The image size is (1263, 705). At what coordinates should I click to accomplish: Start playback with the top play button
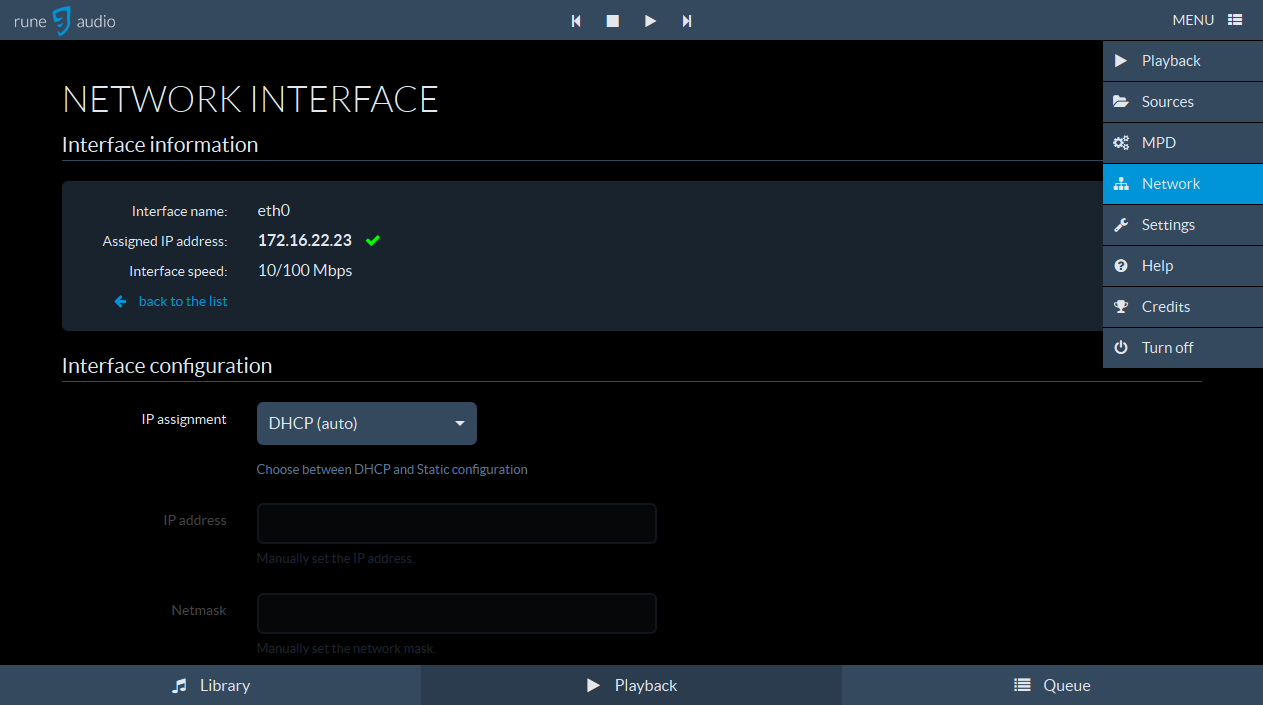[x=650, y=20]
